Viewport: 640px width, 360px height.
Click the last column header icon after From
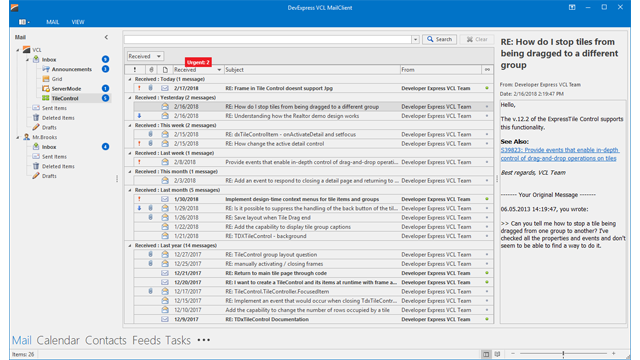pos(487,70)
